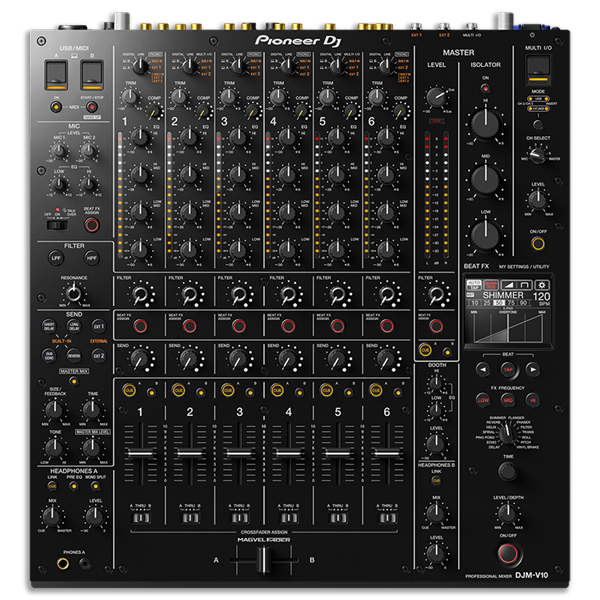
Task: Toggle the Beat FX ON/OFF button
Action: [508, 553]
